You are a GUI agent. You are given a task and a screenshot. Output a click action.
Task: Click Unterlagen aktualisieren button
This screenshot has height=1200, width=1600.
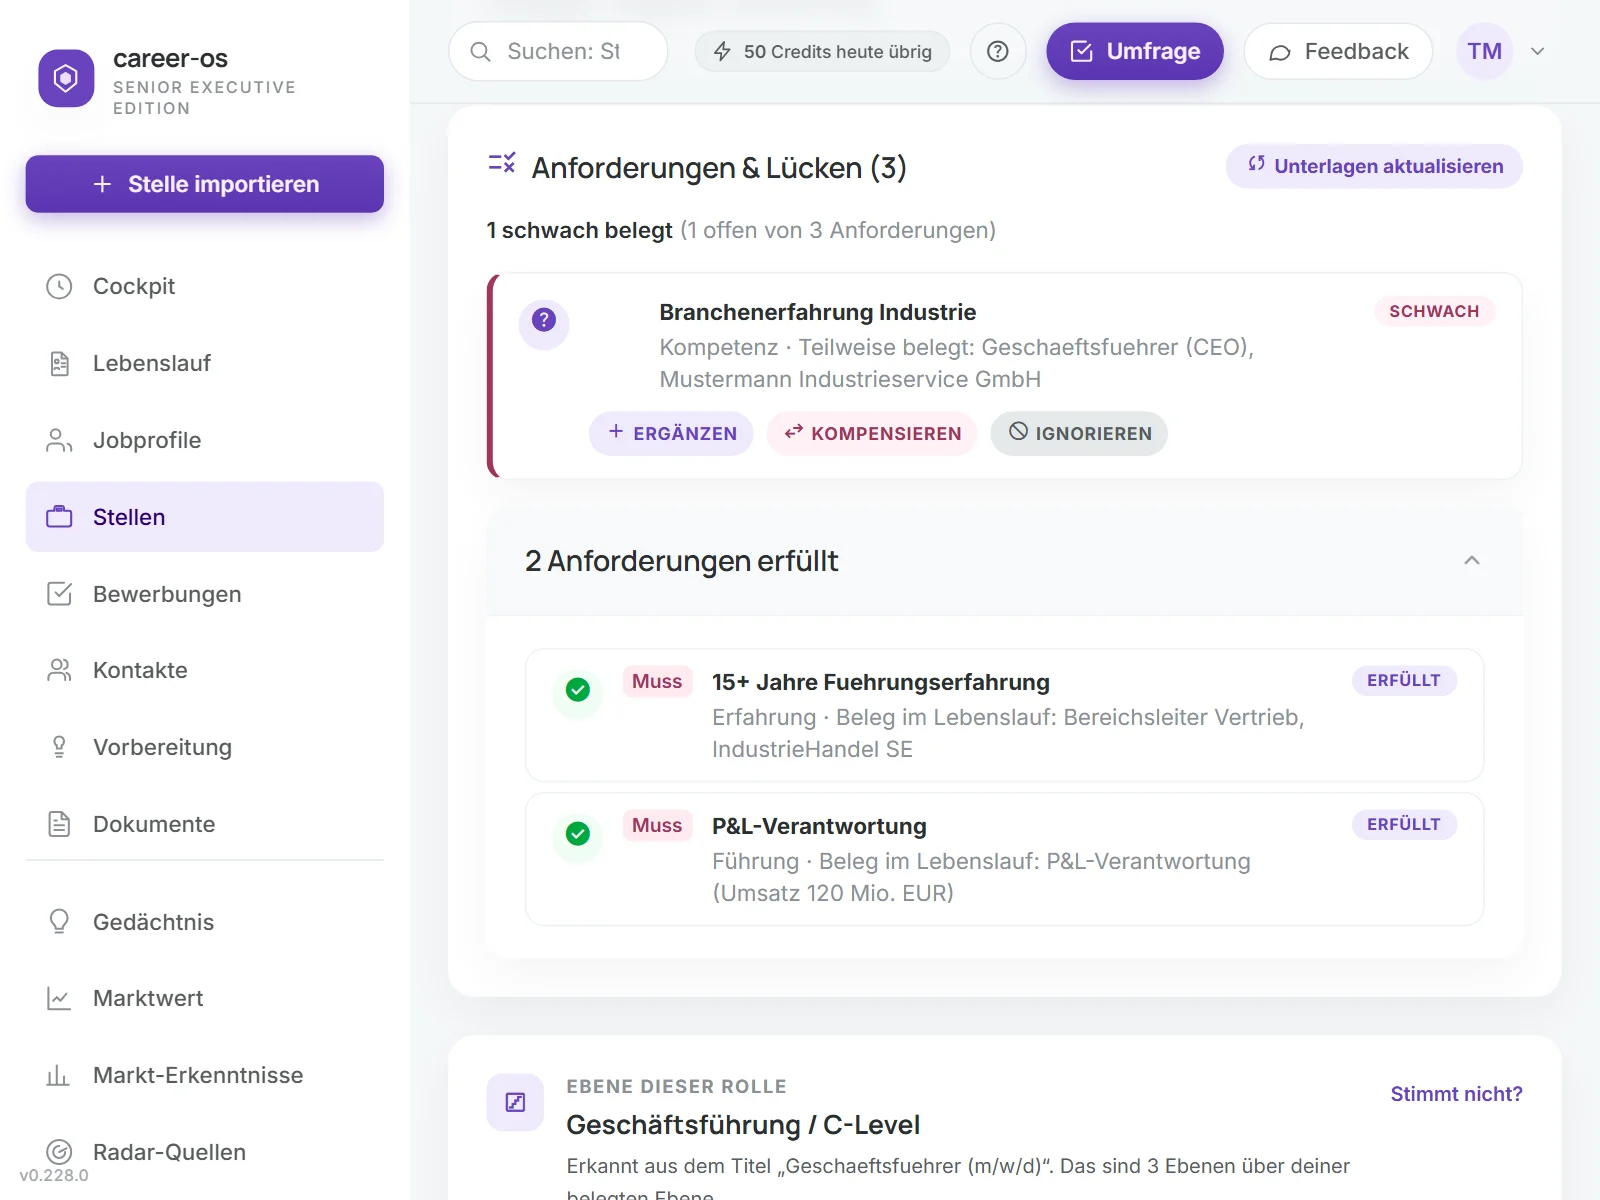(1374, 166)
